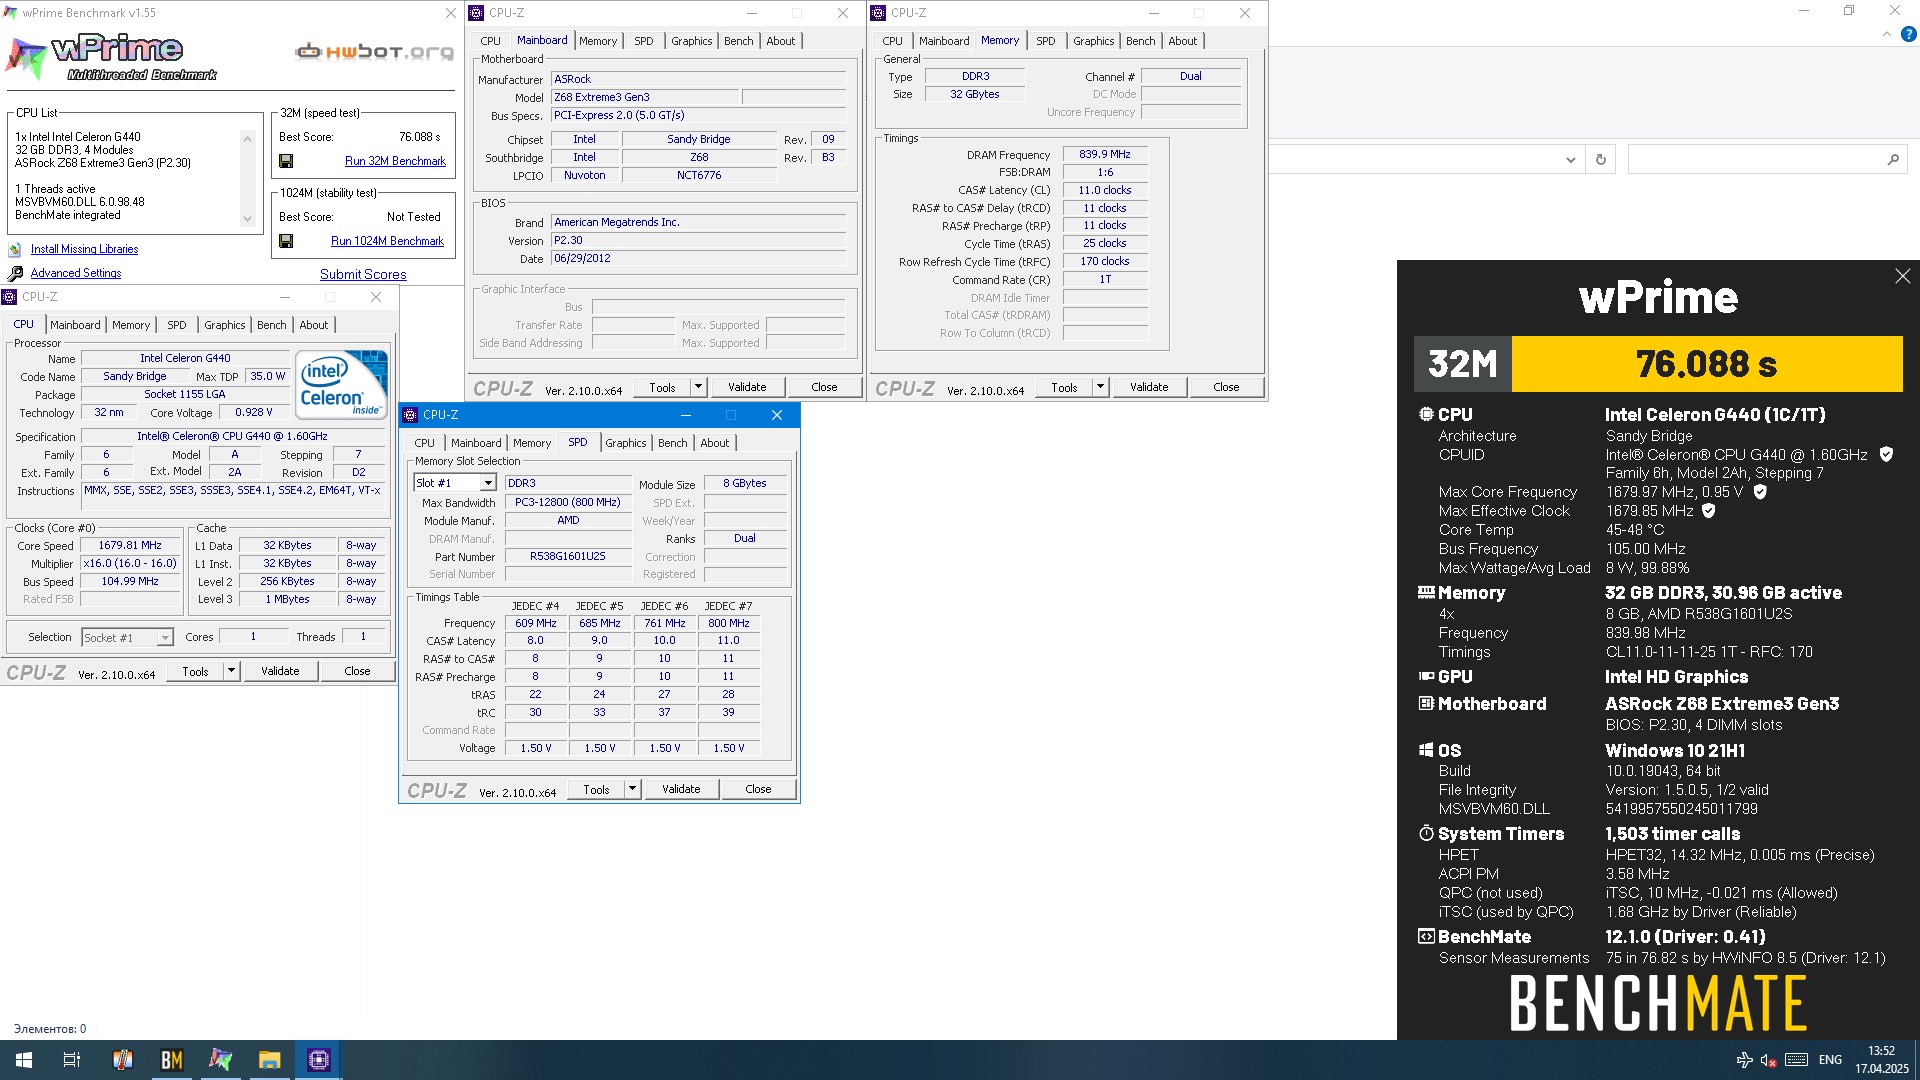Select the About tab in CPU window
Image resolution: width=1920 pixels, height=1080 pixels.
313,325
